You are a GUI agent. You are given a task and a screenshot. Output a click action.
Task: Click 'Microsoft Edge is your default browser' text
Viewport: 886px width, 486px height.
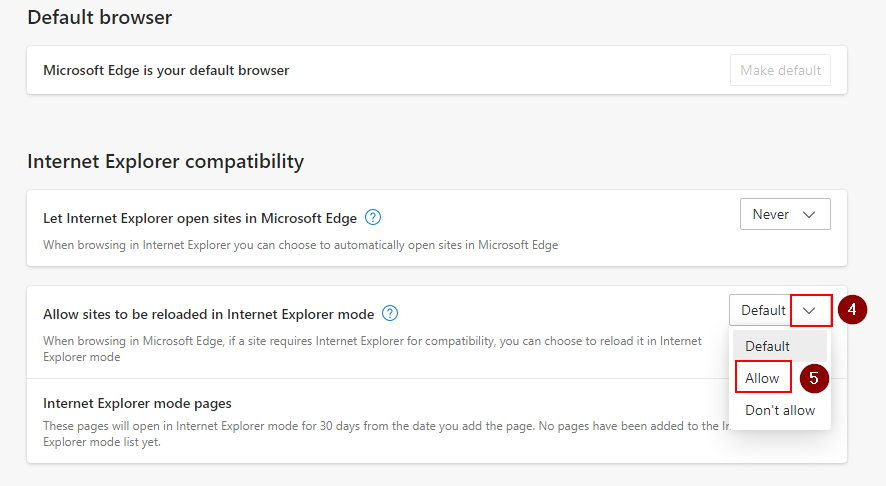pyautogui.click(x=166, y=70)
